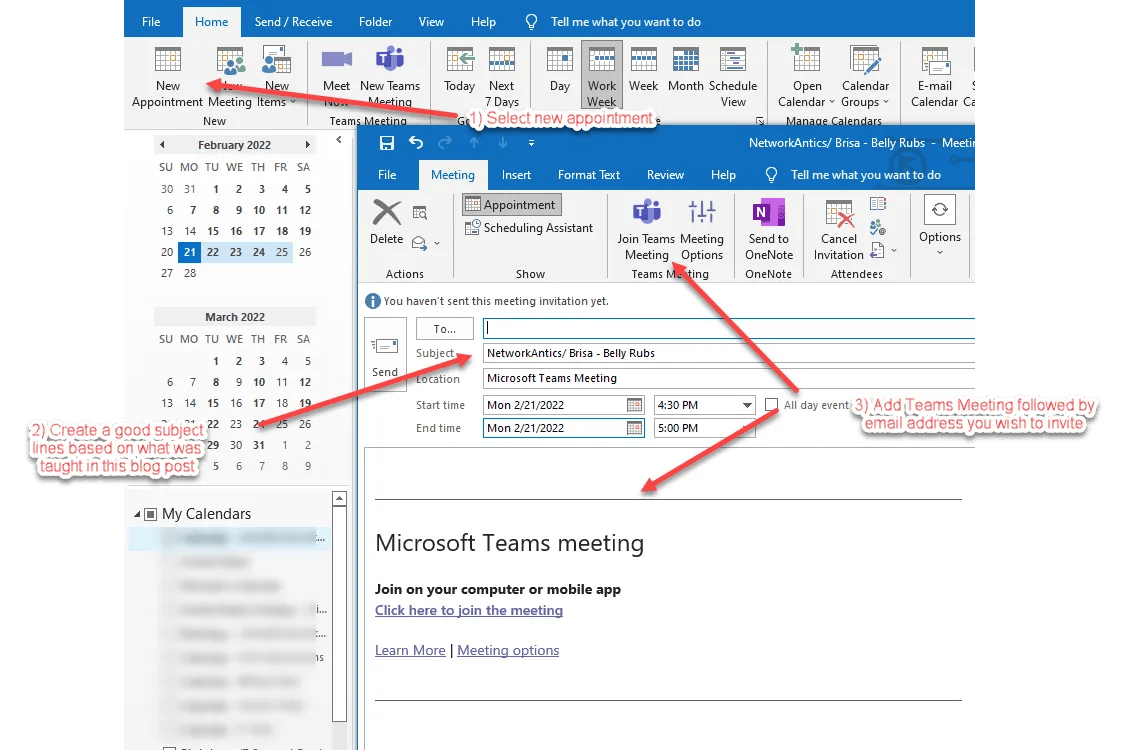This screenshot has width=1129, height=750.
Task: Show the Next 7 Days view
Action: pyautogui.click(x=502, y=59)
